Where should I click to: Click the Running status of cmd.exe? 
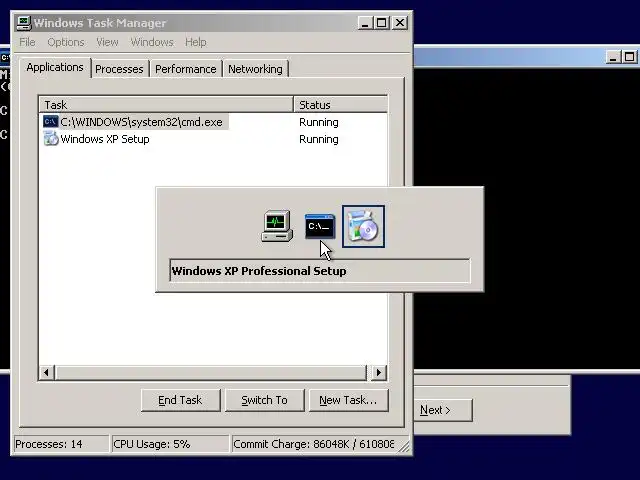[x=319, y=122]
